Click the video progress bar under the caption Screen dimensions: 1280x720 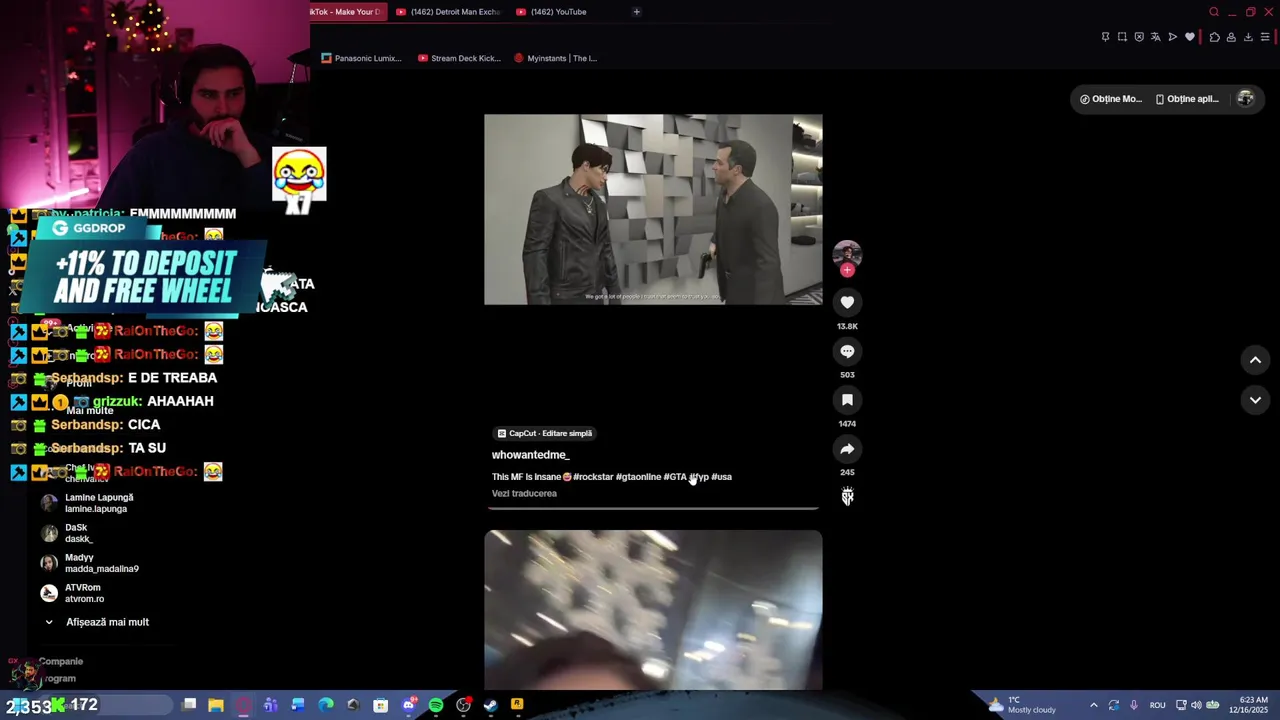pos(653,508)
